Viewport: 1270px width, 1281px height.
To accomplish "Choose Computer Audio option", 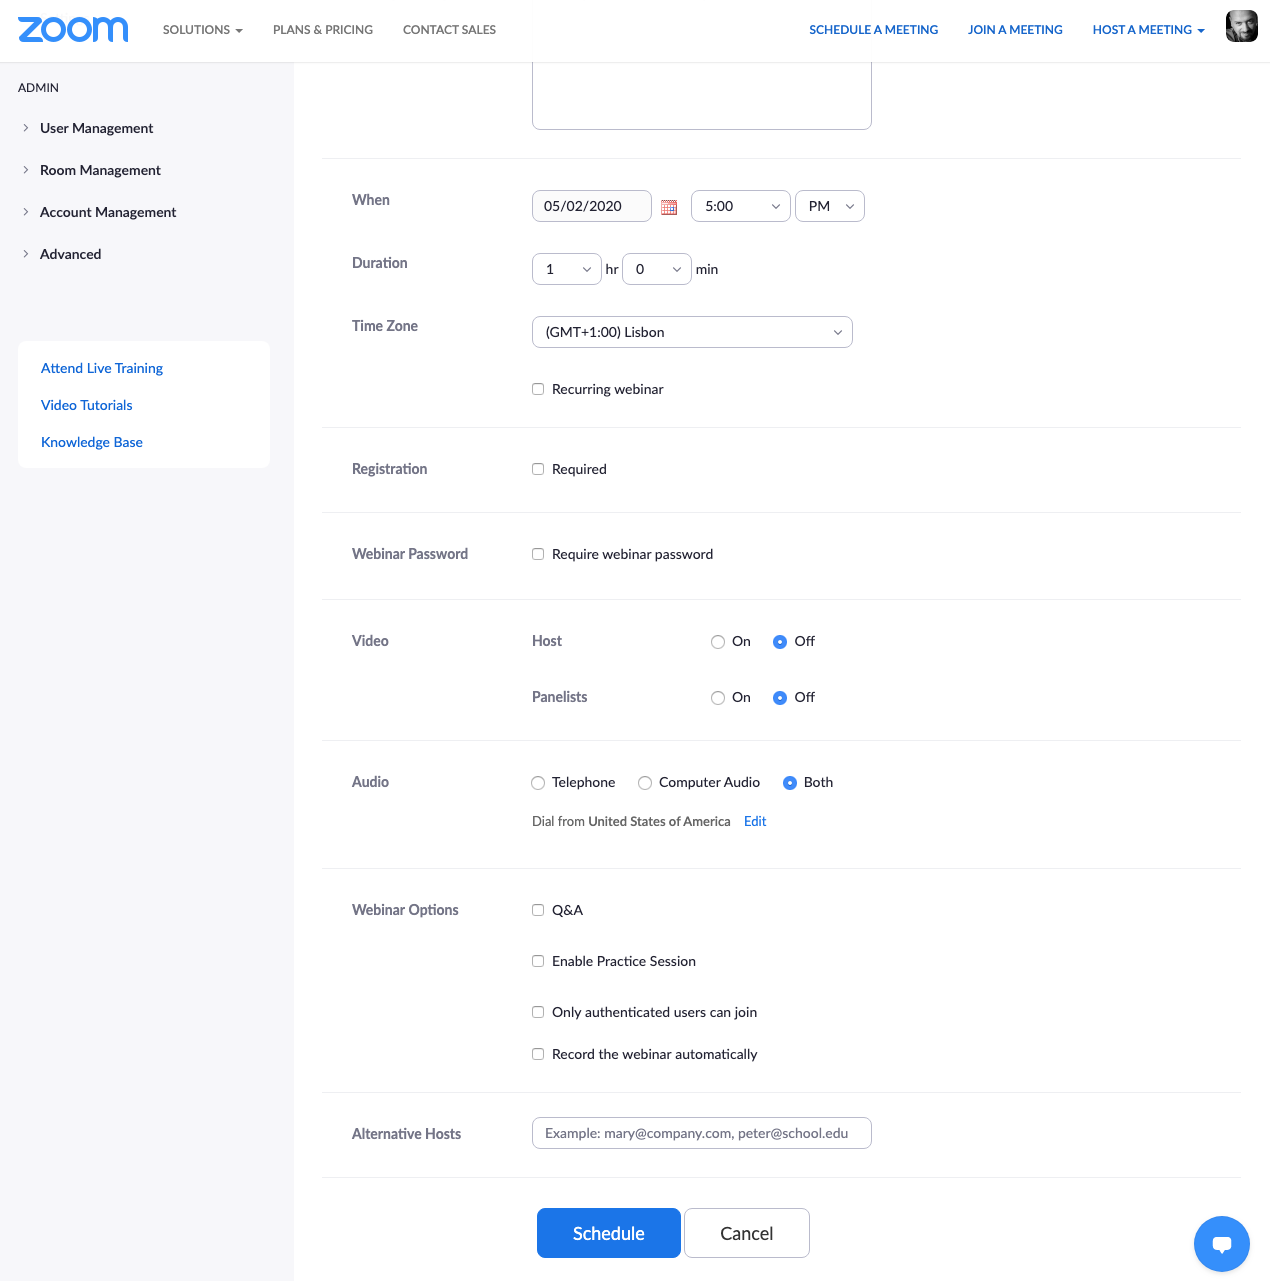I will (645, 783).
